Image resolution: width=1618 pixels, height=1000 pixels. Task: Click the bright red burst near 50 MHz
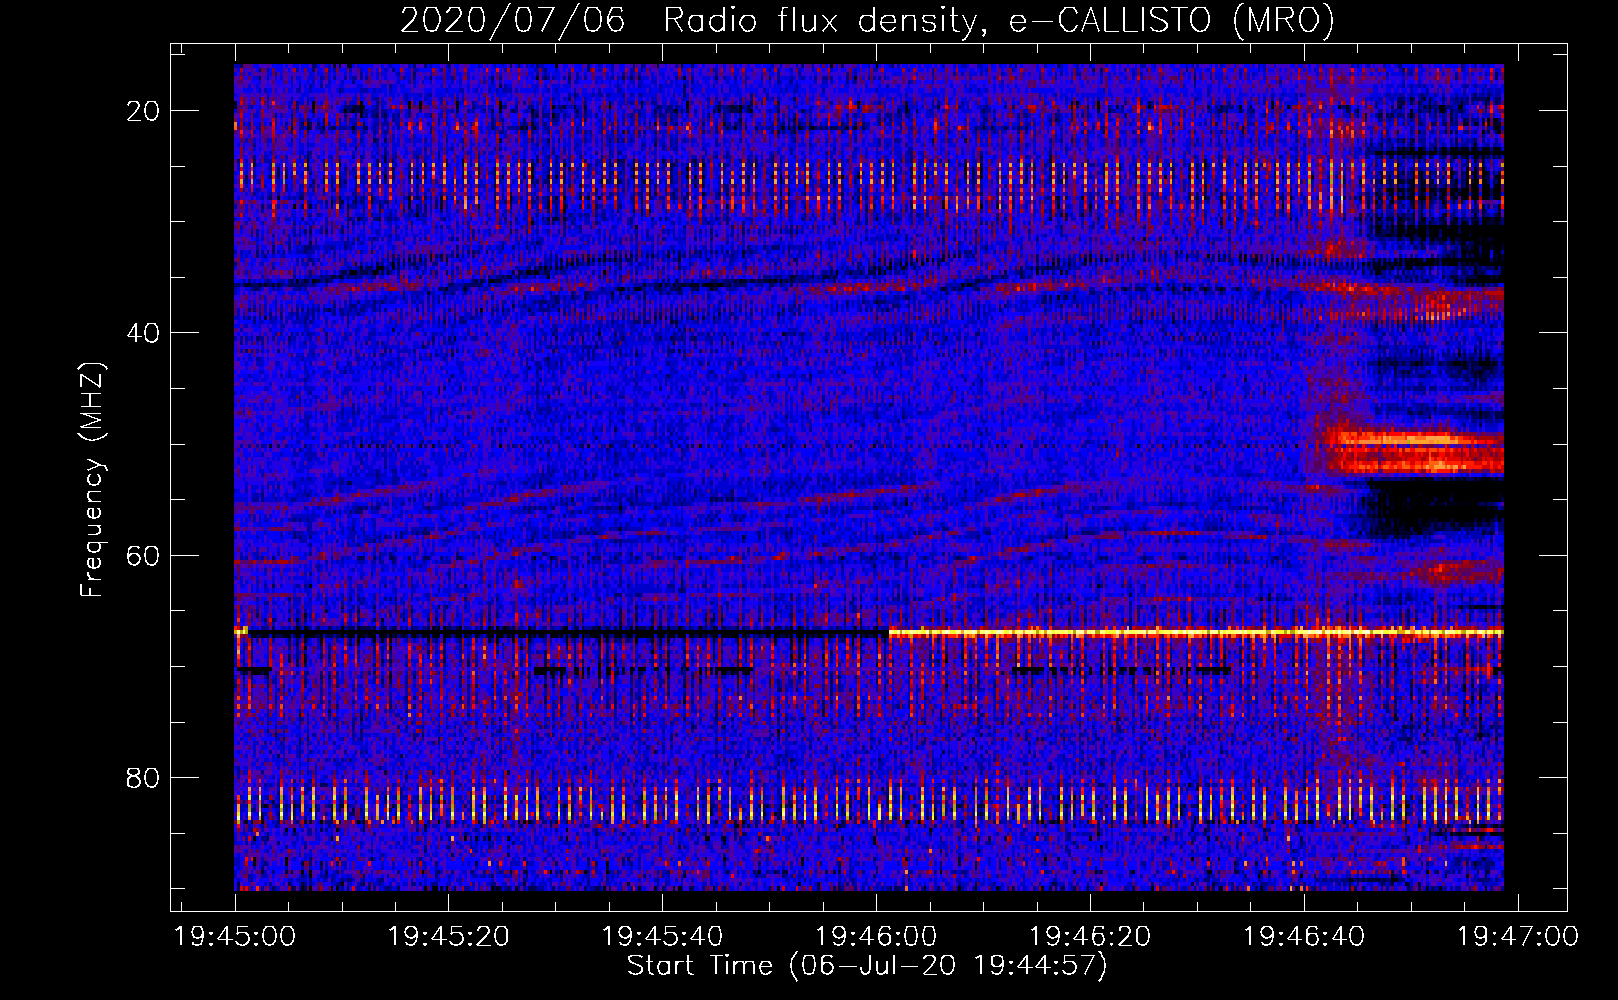point(1415,451)
